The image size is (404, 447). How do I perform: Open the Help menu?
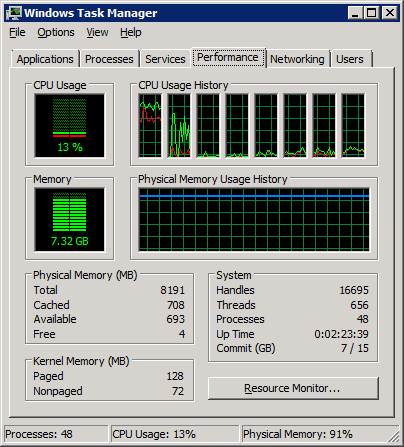pos(131,32)
